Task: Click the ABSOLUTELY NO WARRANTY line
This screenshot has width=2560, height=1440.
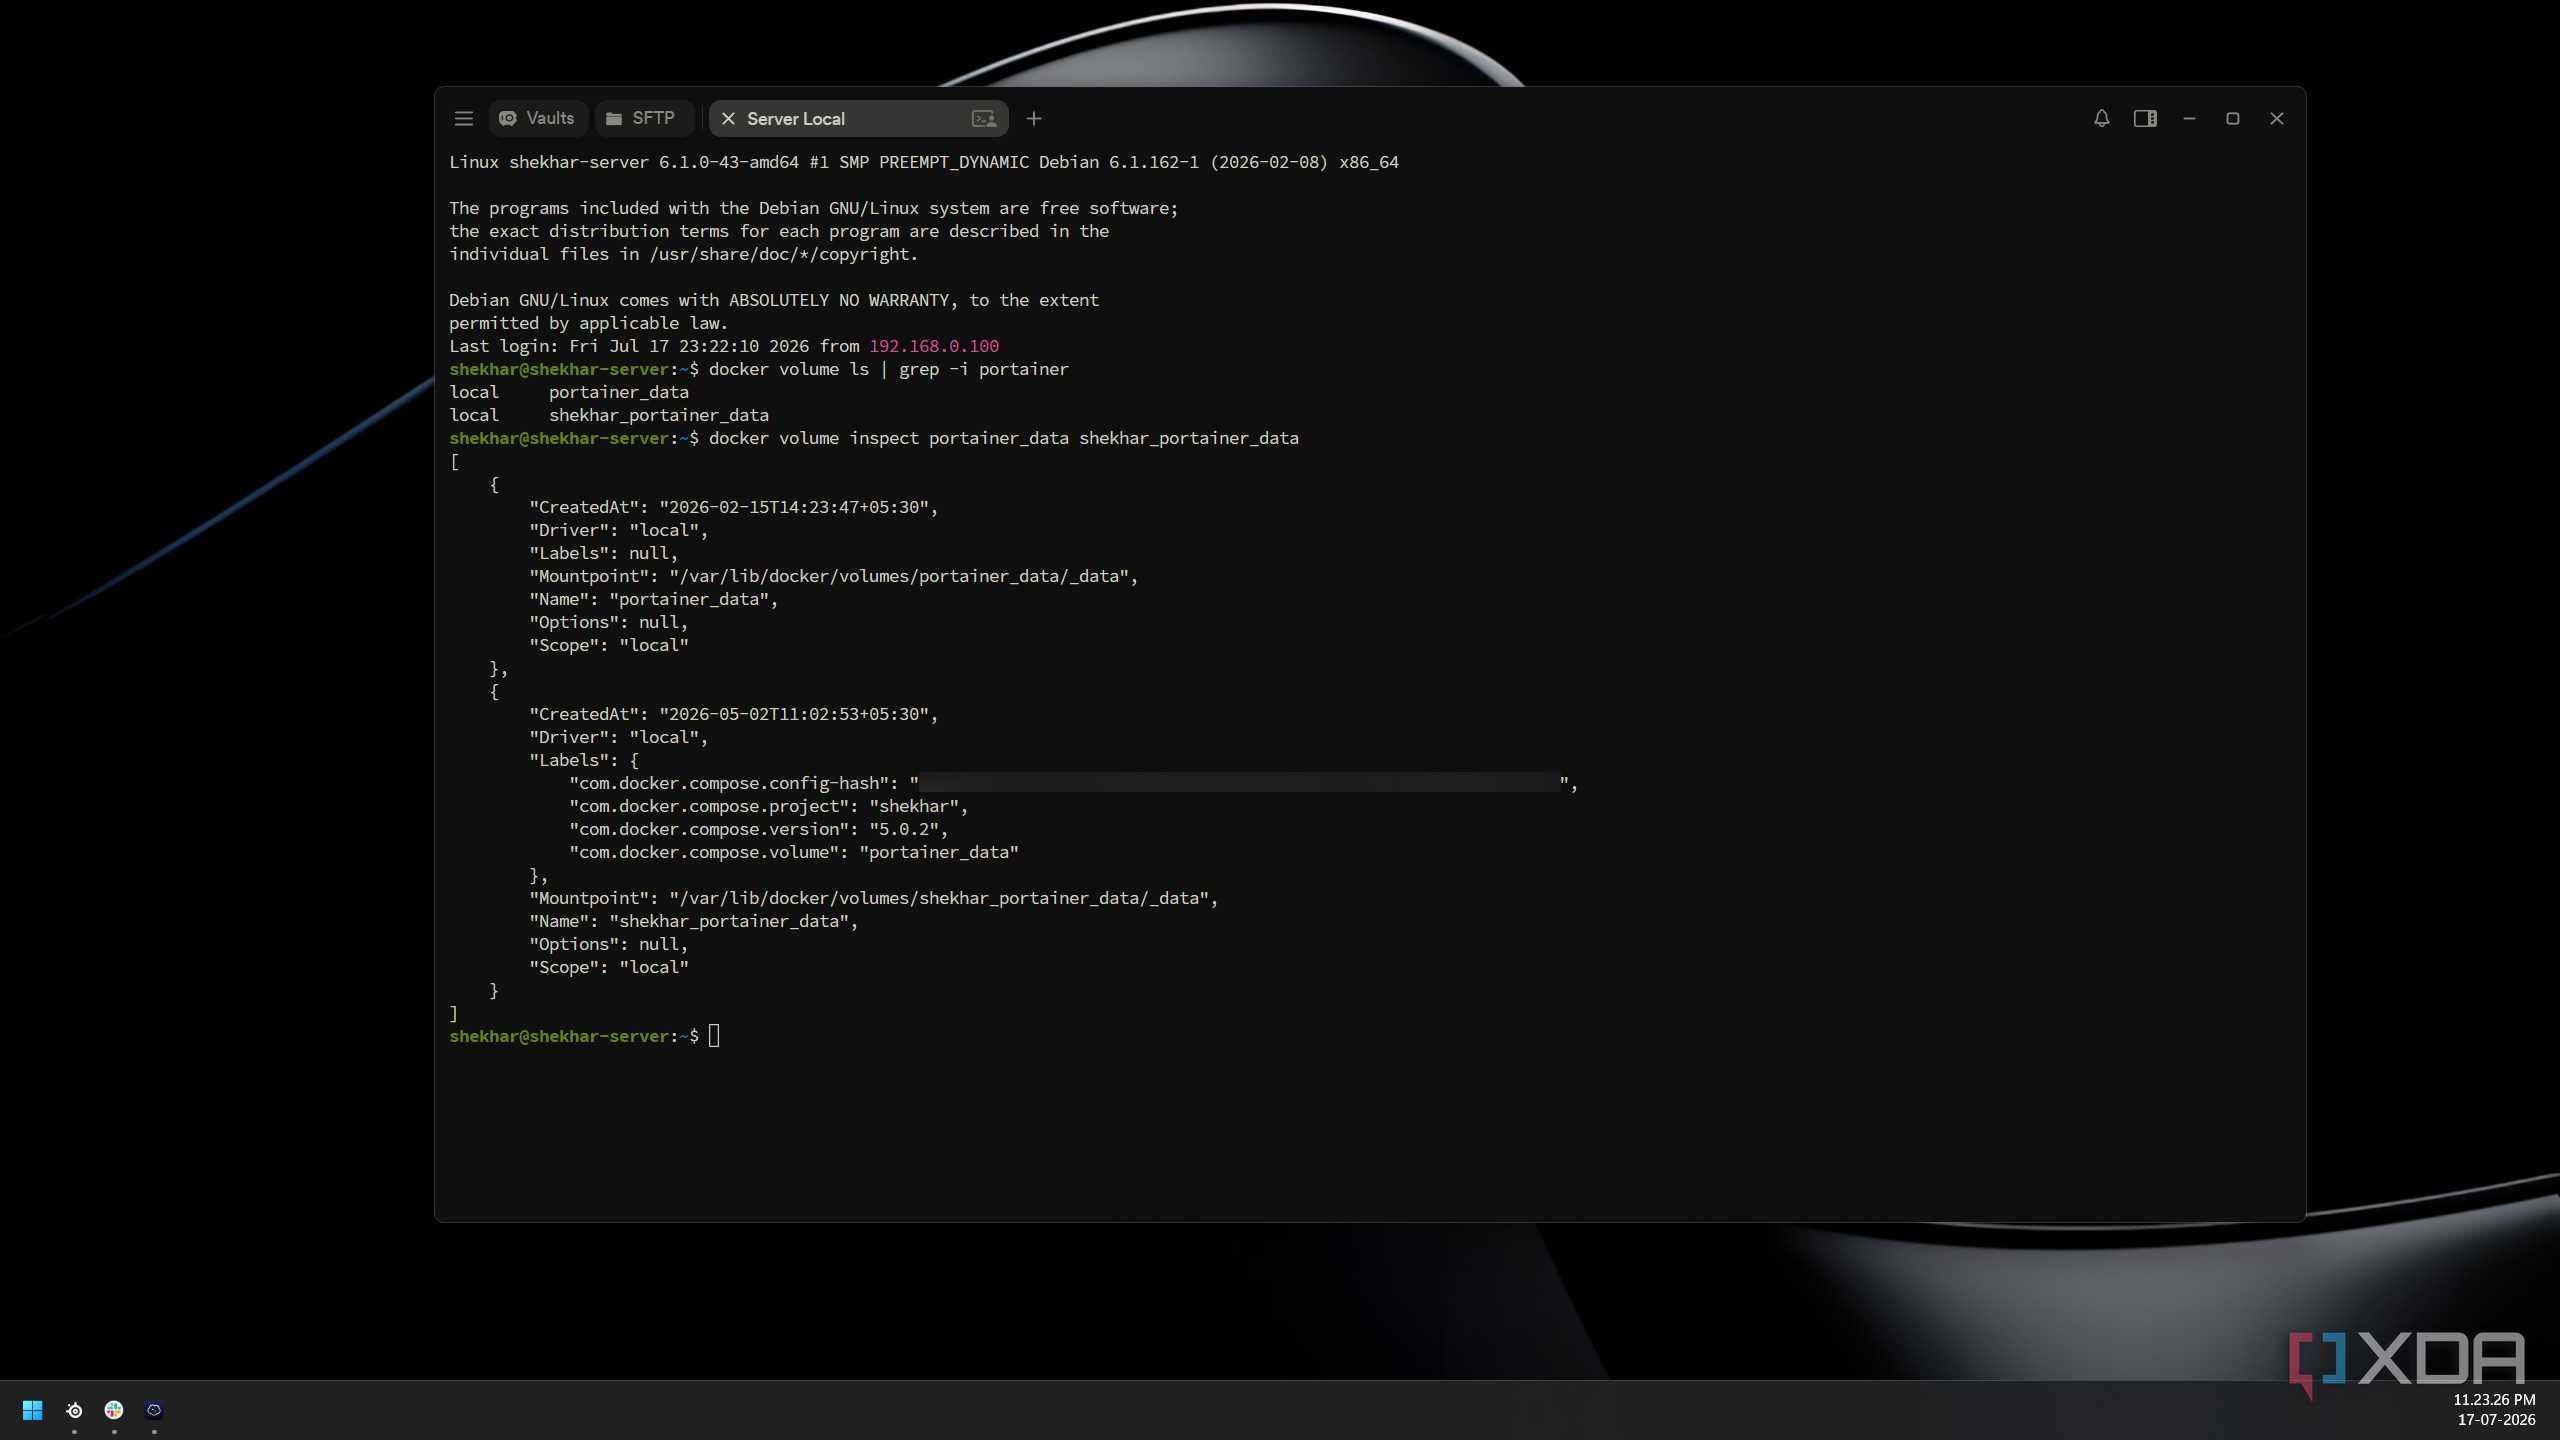Action: pyautogui.click(x=773, y=300)
